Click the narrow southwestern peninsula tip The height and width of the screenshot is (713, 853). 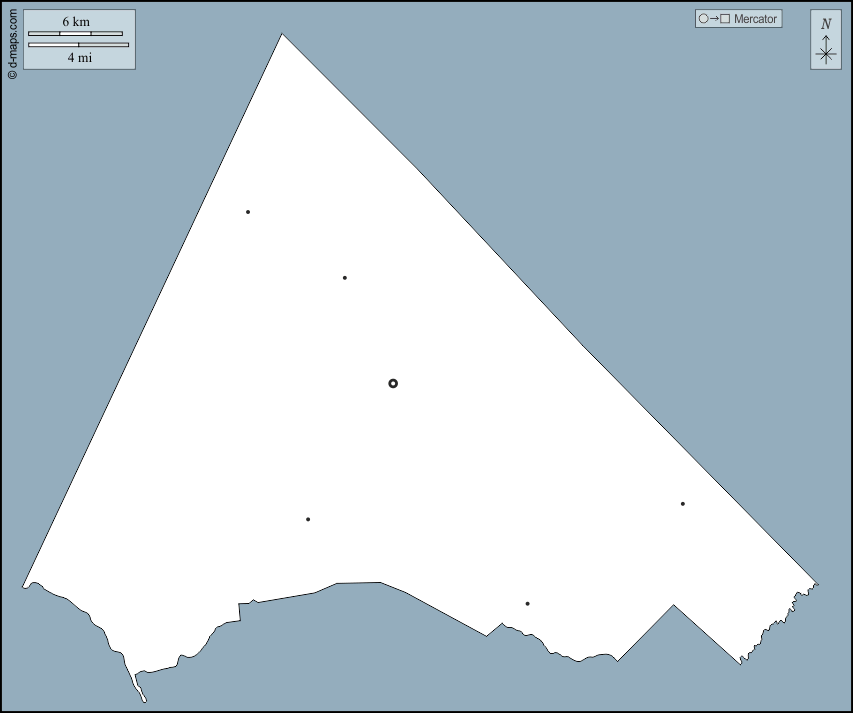[x=143, y=699]
